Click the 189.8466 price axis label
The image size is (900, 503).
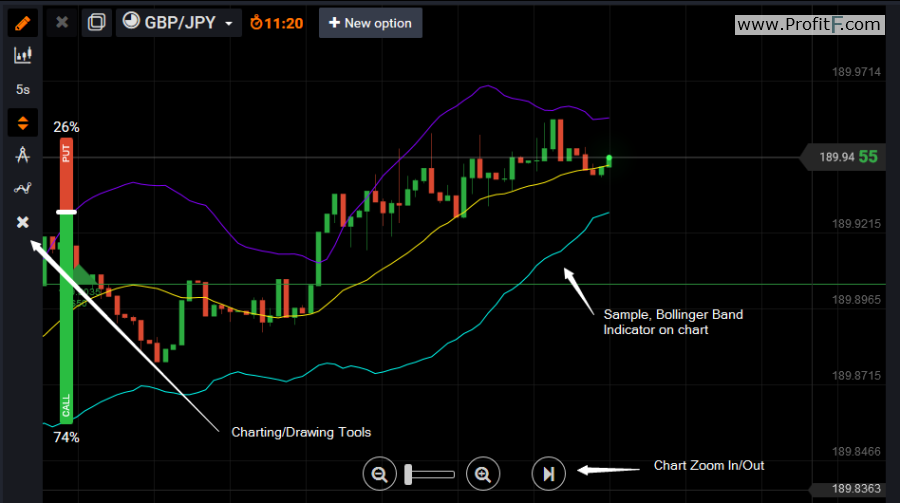[x=856, y=451]
